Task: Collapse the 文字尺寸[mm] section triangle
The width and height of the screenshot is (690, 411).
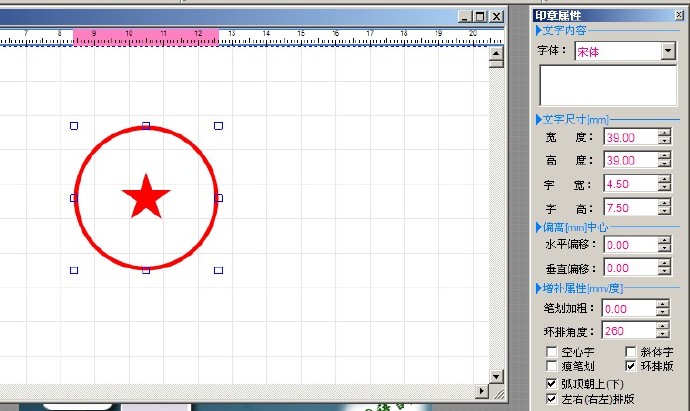Action: click(x=538, y=119)
